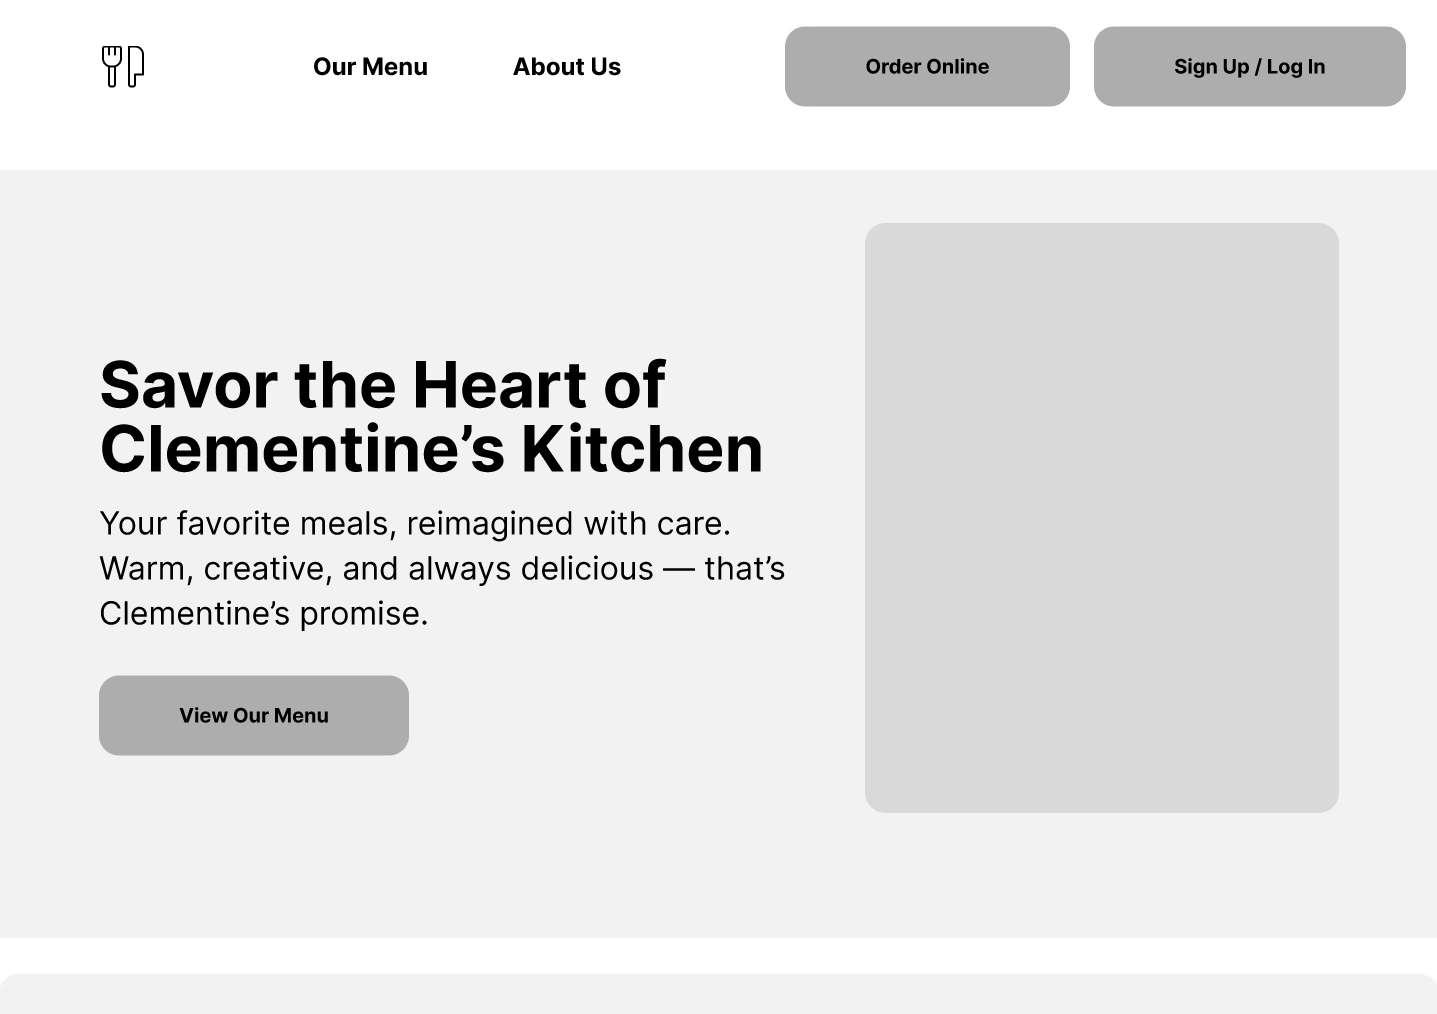Click the 'Your favorite meals' tagline line
Screen dimensions: 1437x1014
pyautogui.click(x=415, y=524)
